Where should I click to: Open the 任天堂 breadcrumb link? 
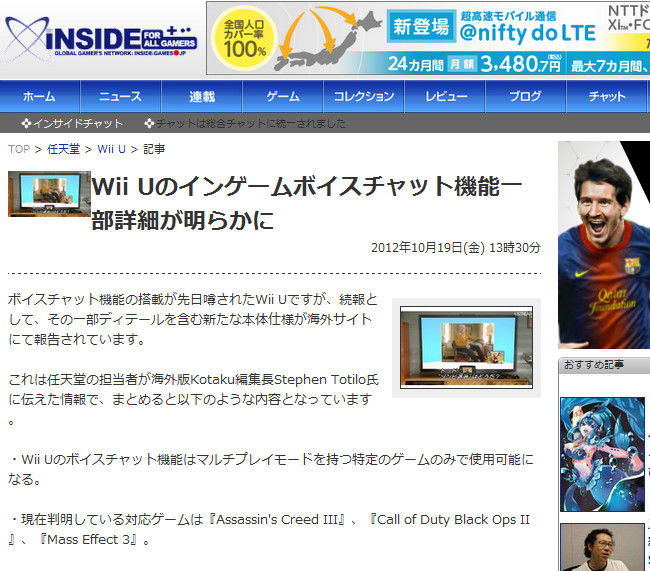point(63,149)
